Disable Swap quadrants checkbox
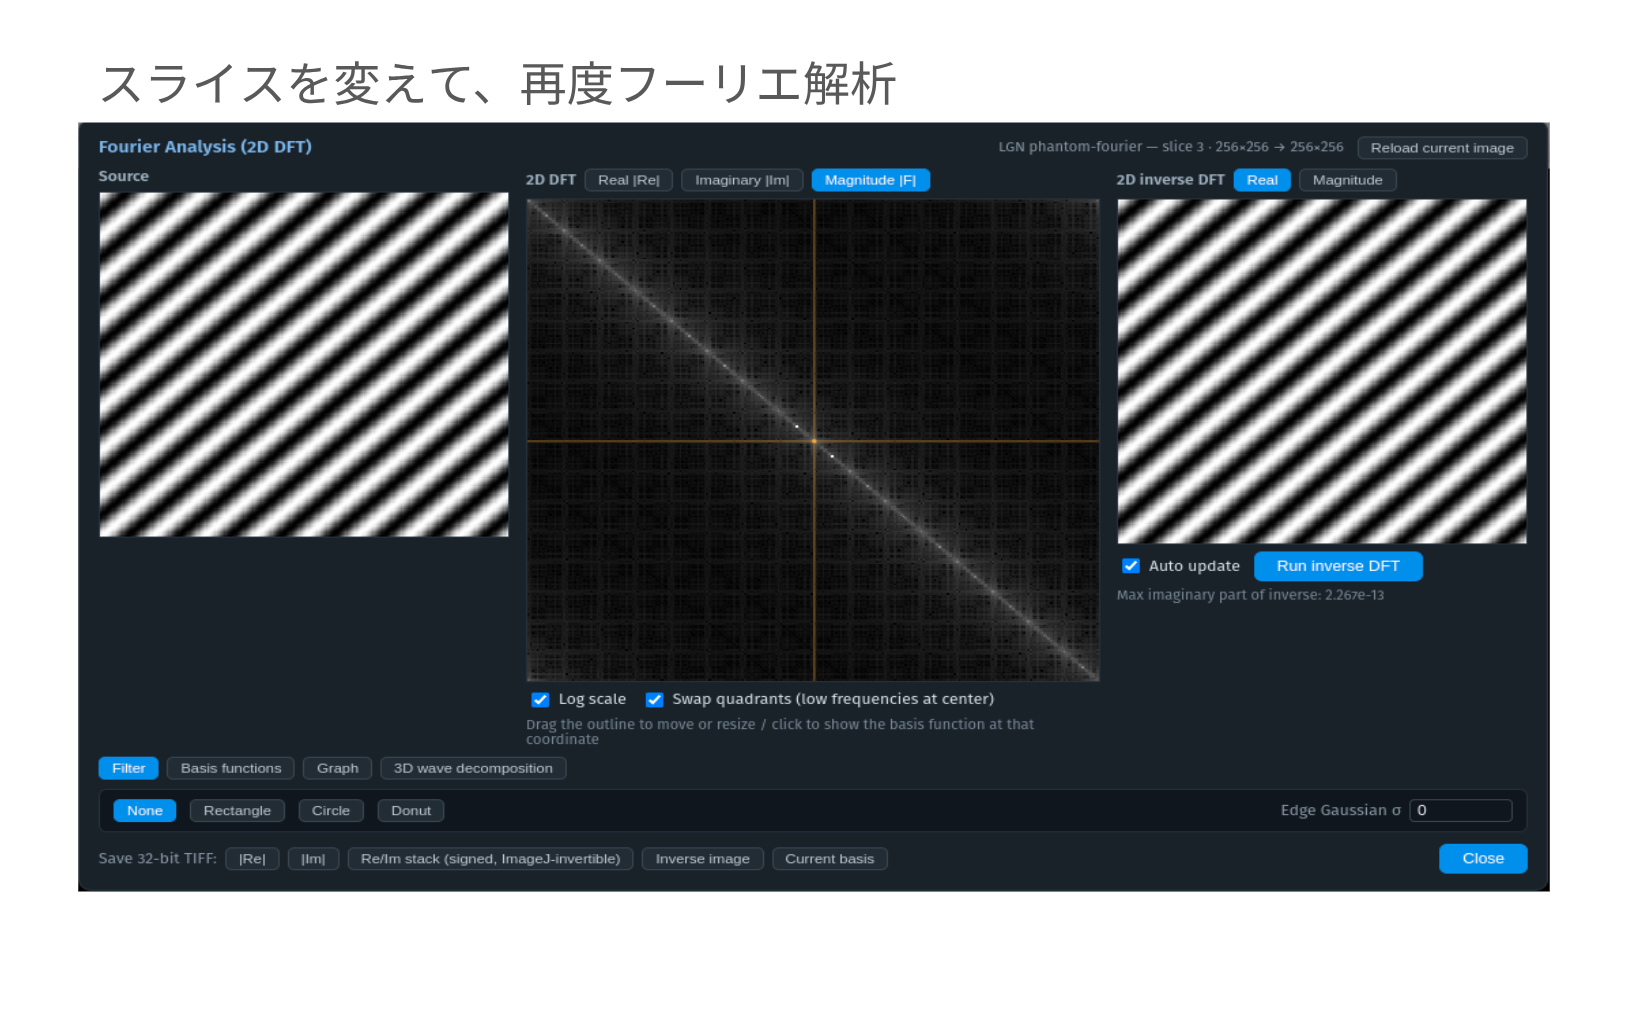 coord(655,700)
